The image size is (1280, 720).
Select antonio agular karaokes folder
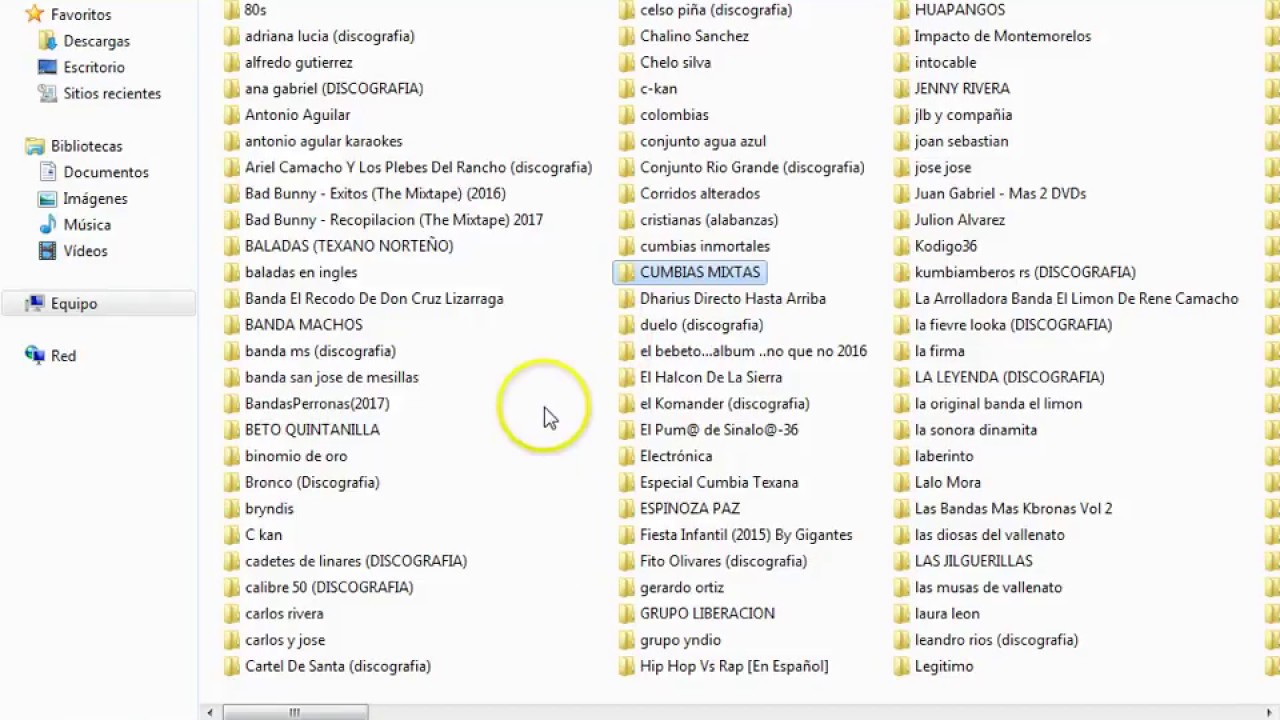(324, 141)
